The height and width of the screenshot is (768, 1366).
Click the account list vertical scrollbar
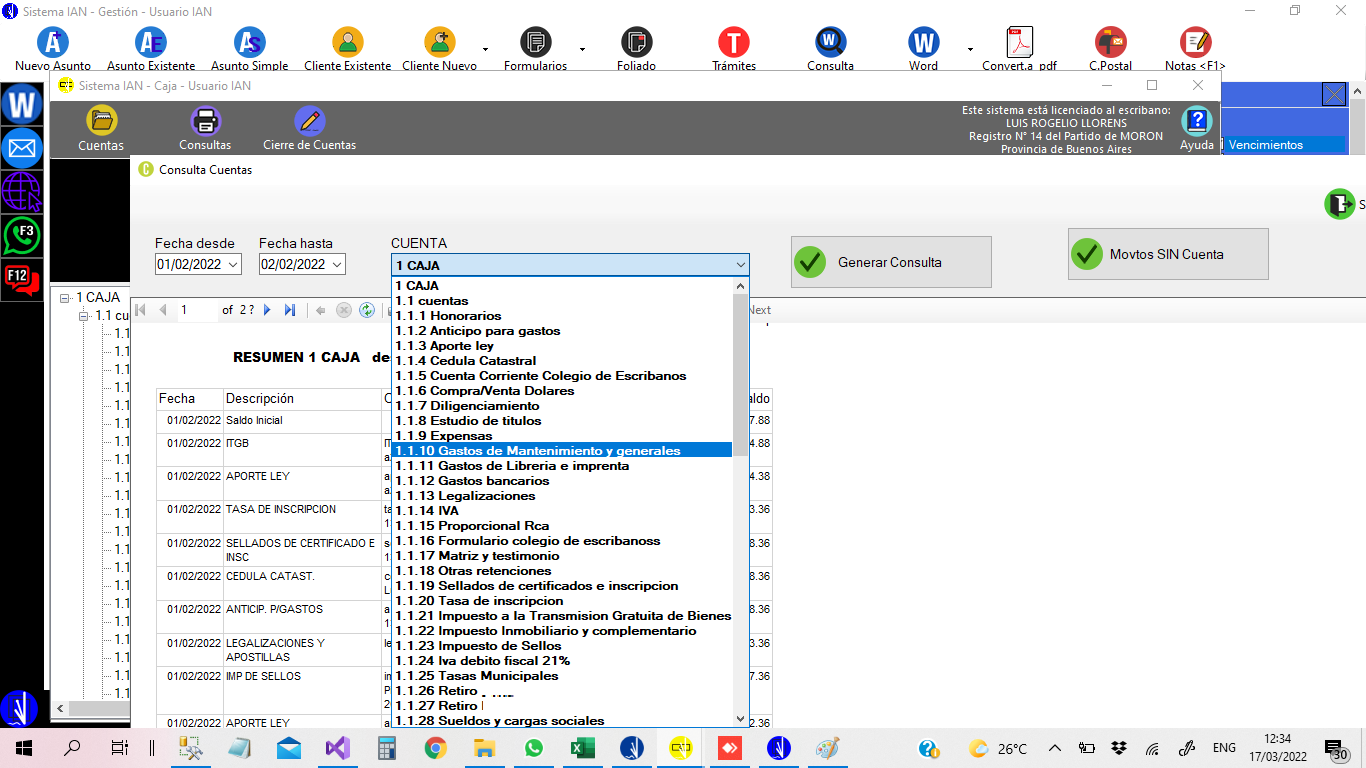click(740, 500)
